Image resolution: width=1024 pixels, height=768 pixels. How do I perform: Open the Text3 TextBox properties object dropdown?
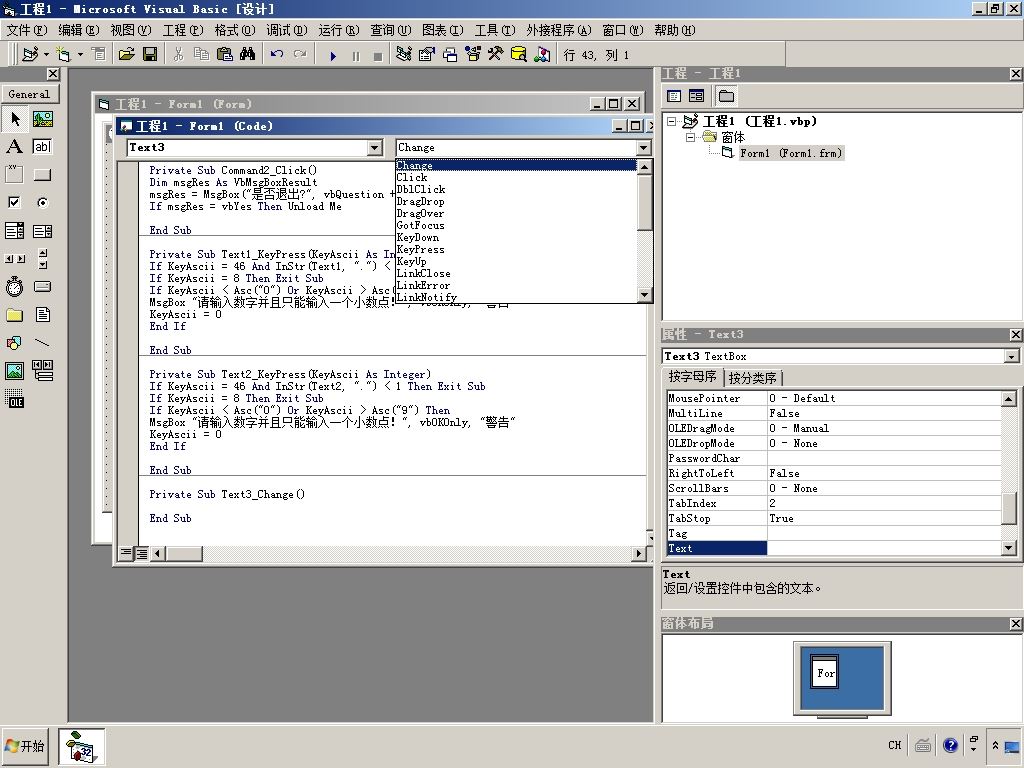pyautogui.click(x=1012, y=357)
